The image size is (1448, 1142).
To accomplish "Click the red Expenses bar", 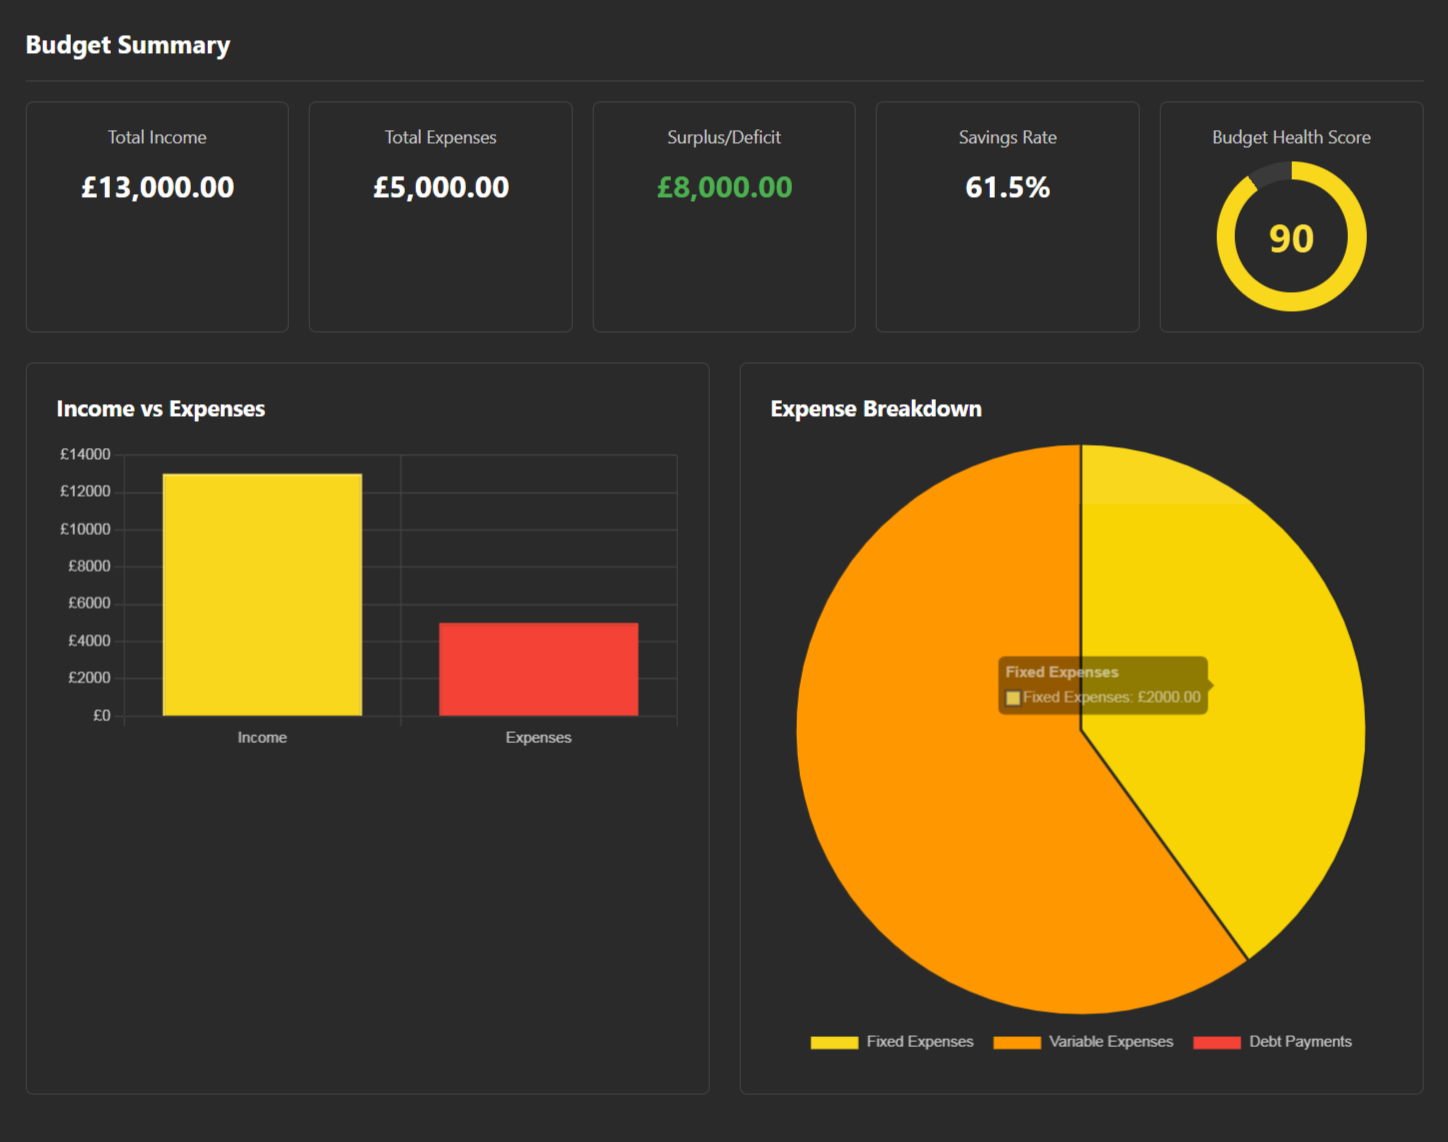I will pyautogui.click(x=538, y=669).
